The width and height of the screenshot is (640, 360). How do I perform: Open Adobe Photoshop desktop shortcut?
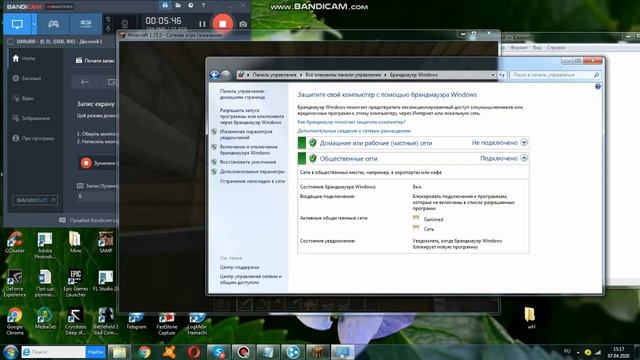click(45, 245)
